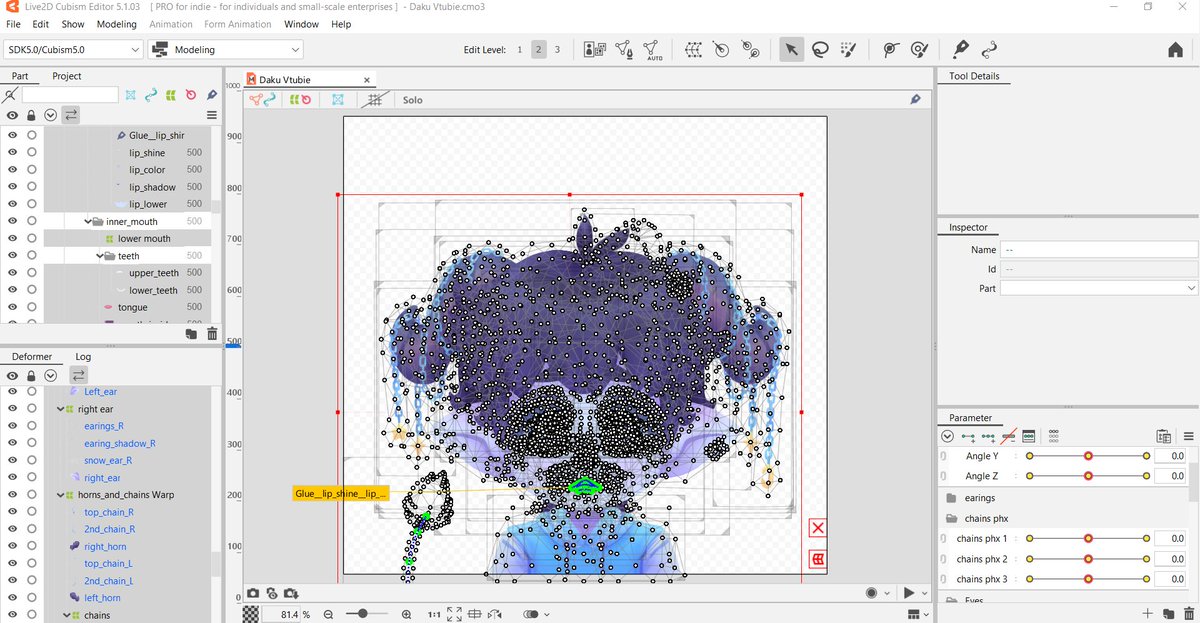This screenshot has height=623, width=1200.
Task: Adjust the Angle Y parameter slider
Action: 1088,456
